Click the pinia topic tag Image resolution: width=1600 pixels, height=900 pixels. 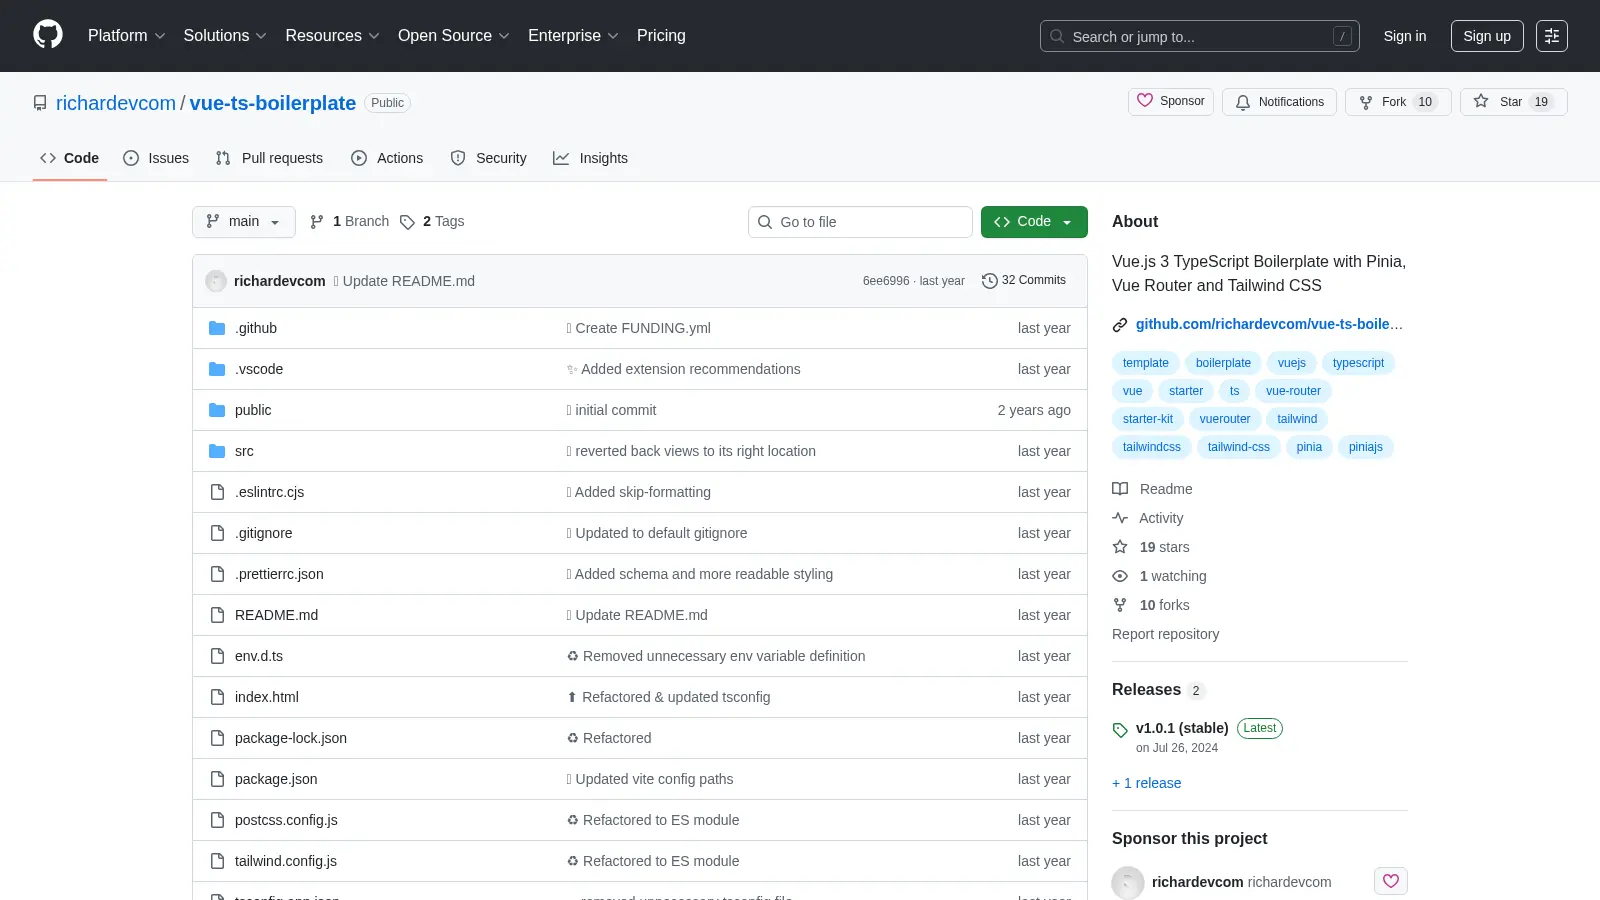(1309, 447)
